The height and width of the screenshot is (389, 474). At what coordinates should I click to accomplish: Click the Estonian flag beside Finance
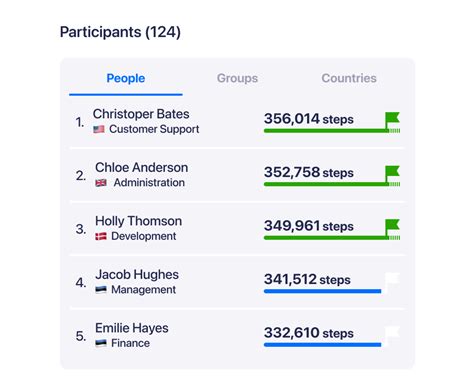(x=101, y=343)
